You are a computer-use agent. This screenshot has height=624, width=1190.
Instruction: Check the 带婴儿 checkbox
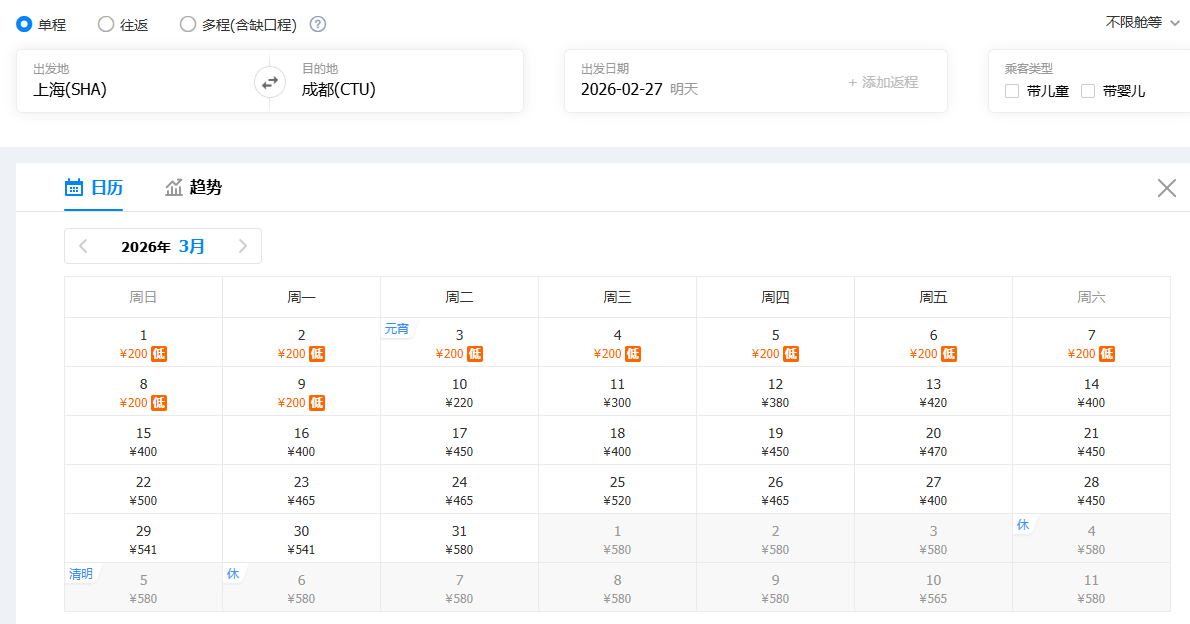pyautogui.click(x=1088, y=91)
